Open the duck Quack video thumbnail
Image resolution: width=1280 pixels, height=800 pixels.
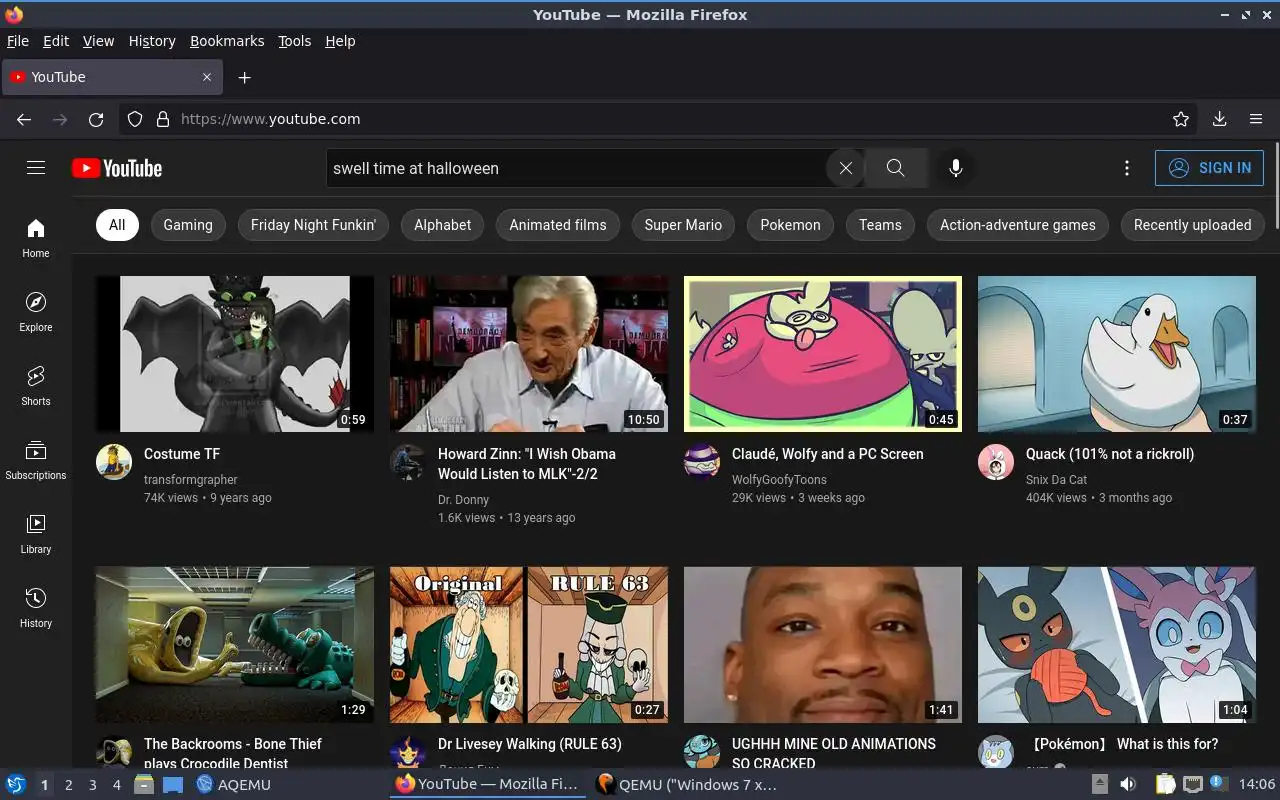click(x=1117, y=354)
